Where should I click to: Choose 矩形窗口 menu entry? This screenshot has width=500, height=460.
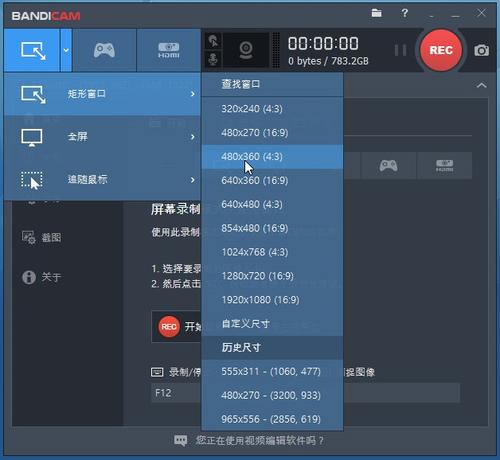pyautogui.click(x=102, y=94)
